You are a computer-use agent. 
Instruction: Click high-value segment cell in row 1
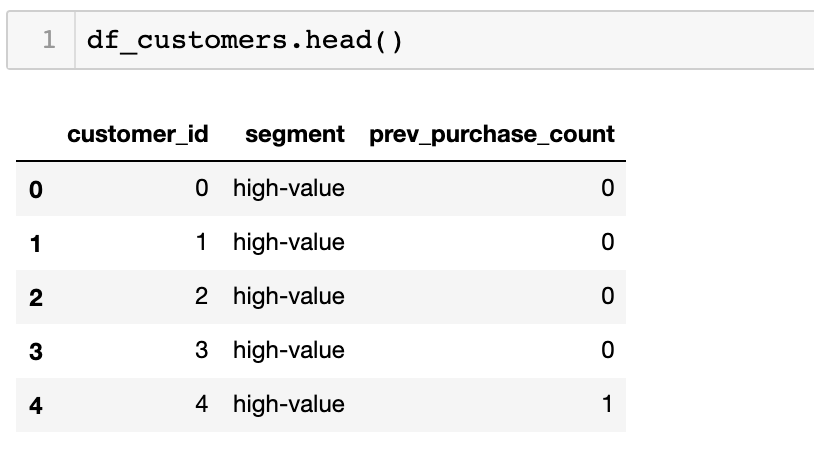289,242
